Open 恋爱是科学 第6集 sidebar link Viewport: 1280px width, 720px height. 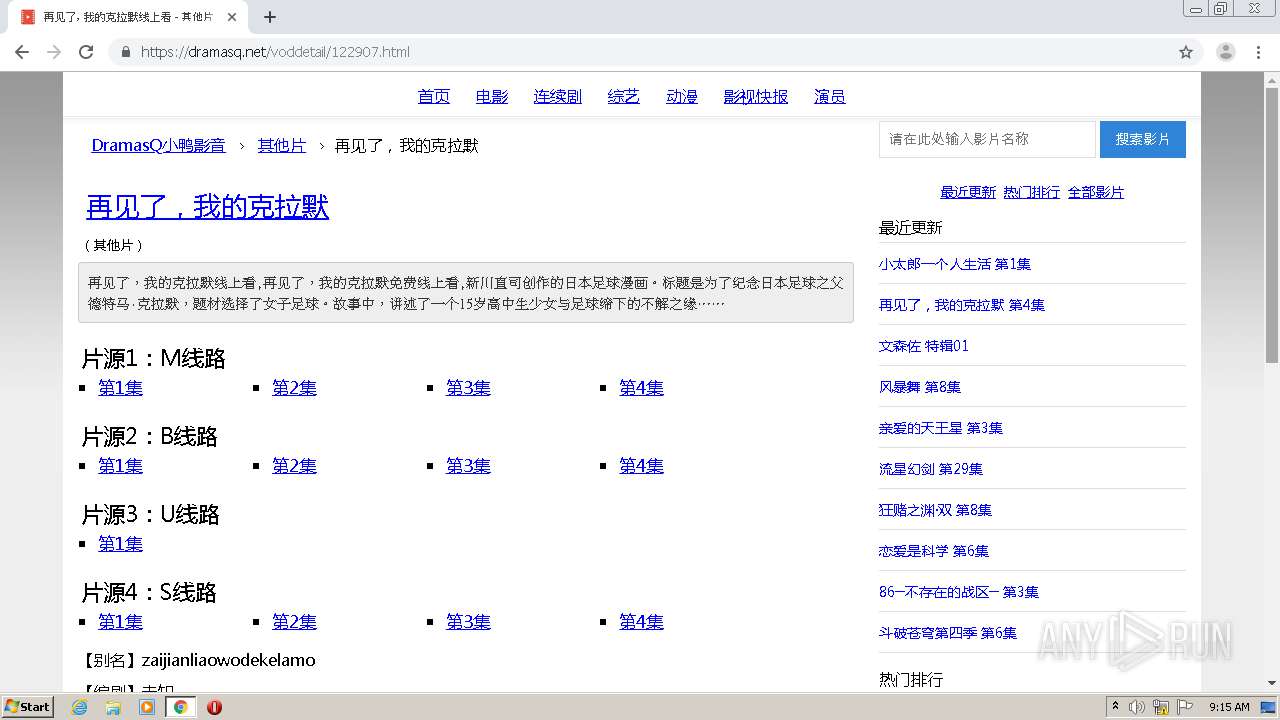tap(934, 551)
